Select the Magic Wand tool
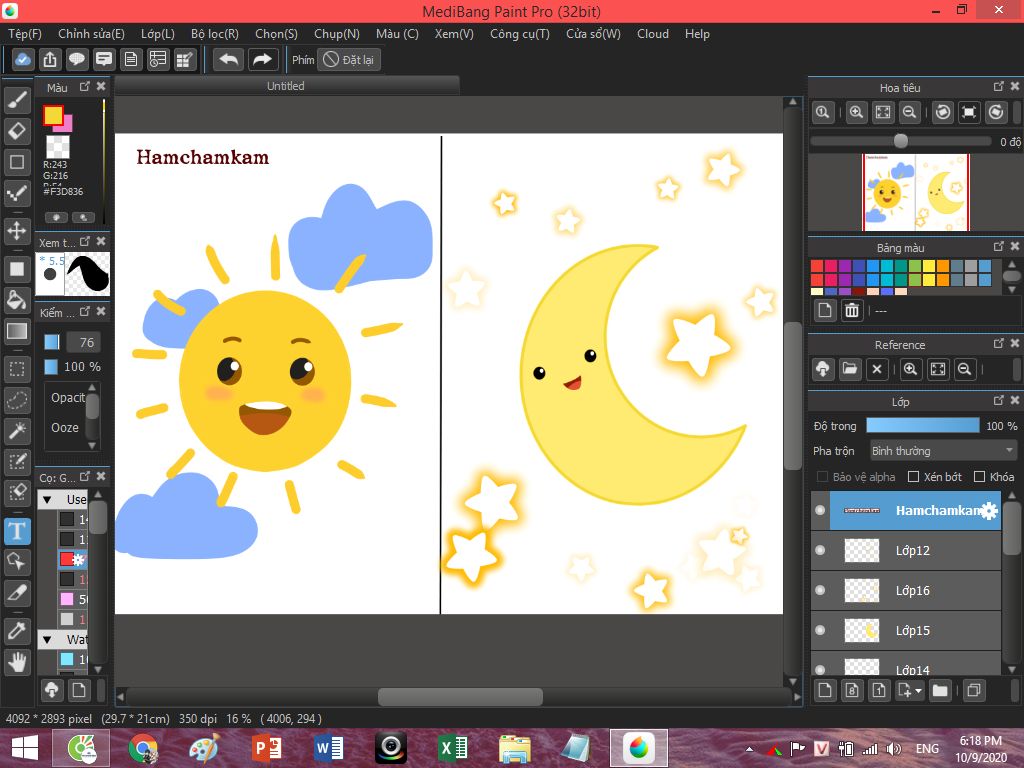This screenshot has width=1024, height=768. 17,430
